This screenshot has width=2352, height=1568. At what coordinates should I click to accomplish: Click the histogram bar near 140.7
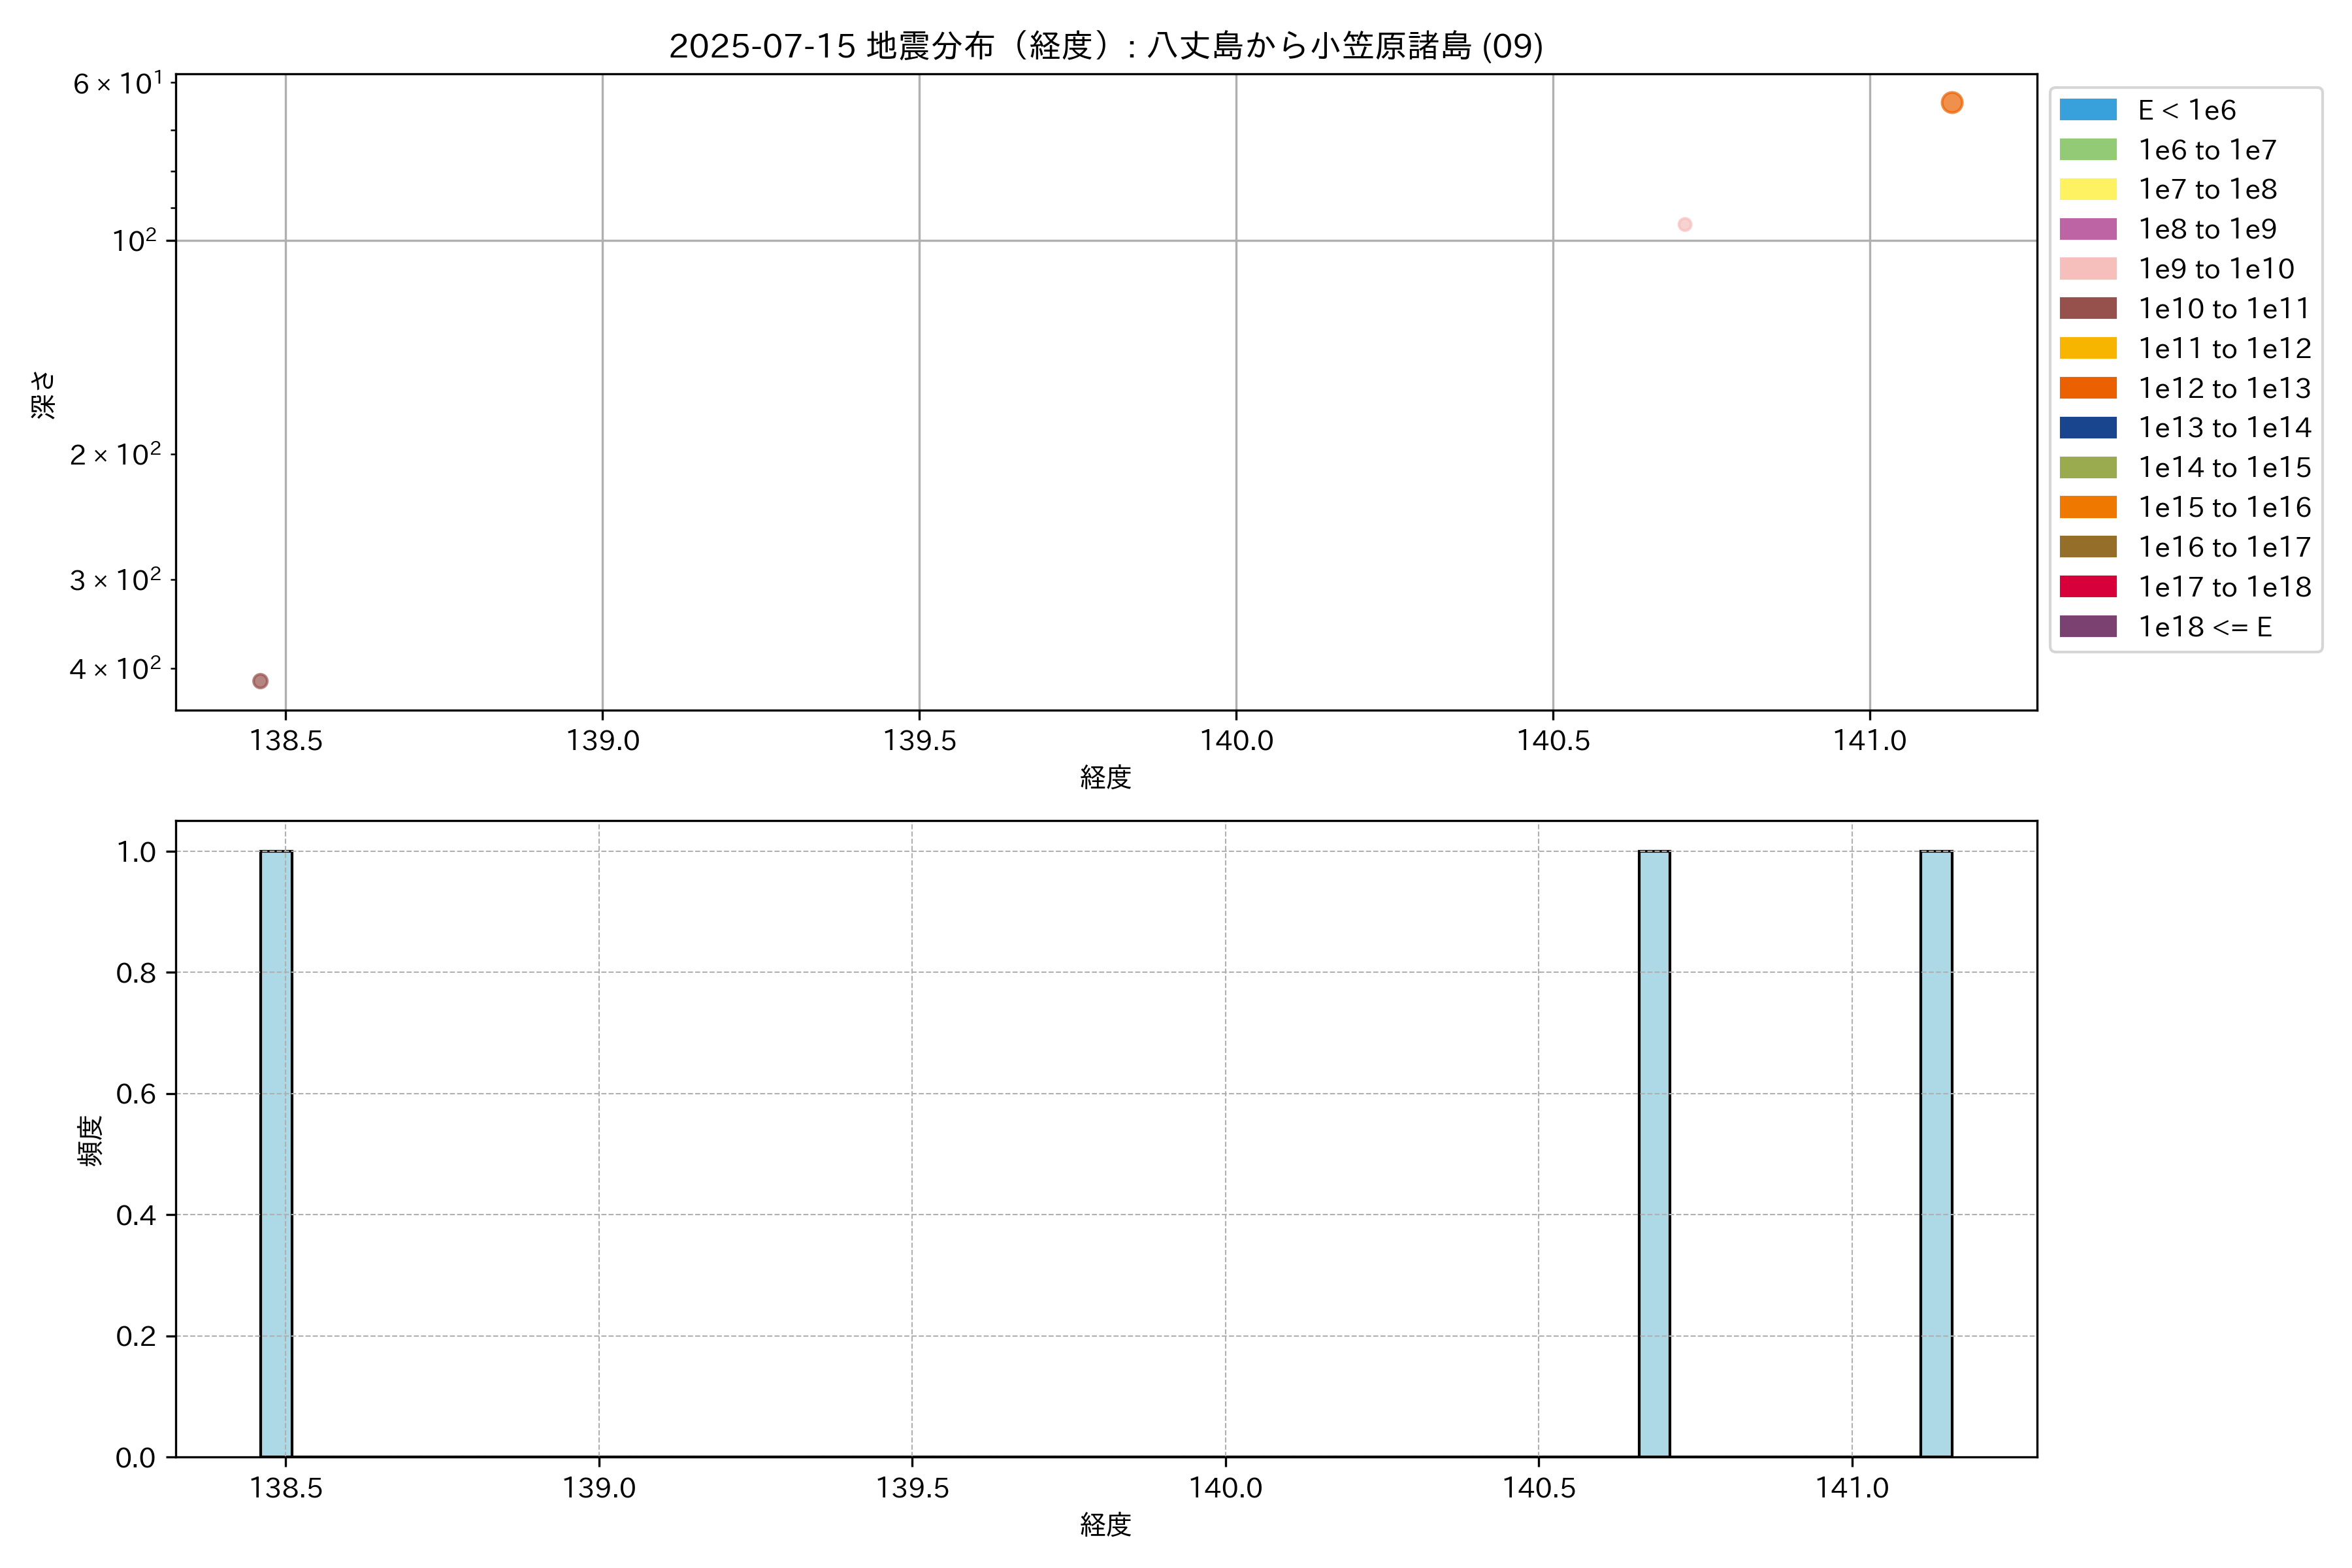click(x=1654, y=1154)
